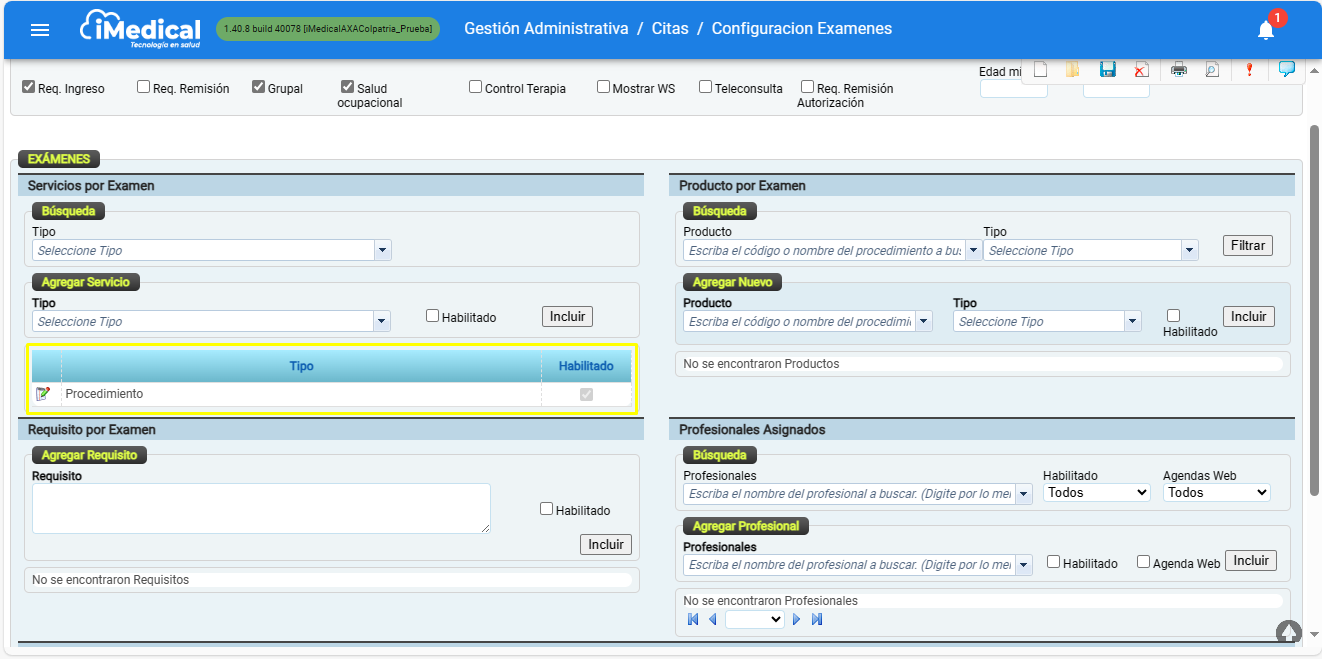This screenshot has width=1322, height=659.
Task: Check Req. Remisión Autorización
Action: tap(808, 87)
